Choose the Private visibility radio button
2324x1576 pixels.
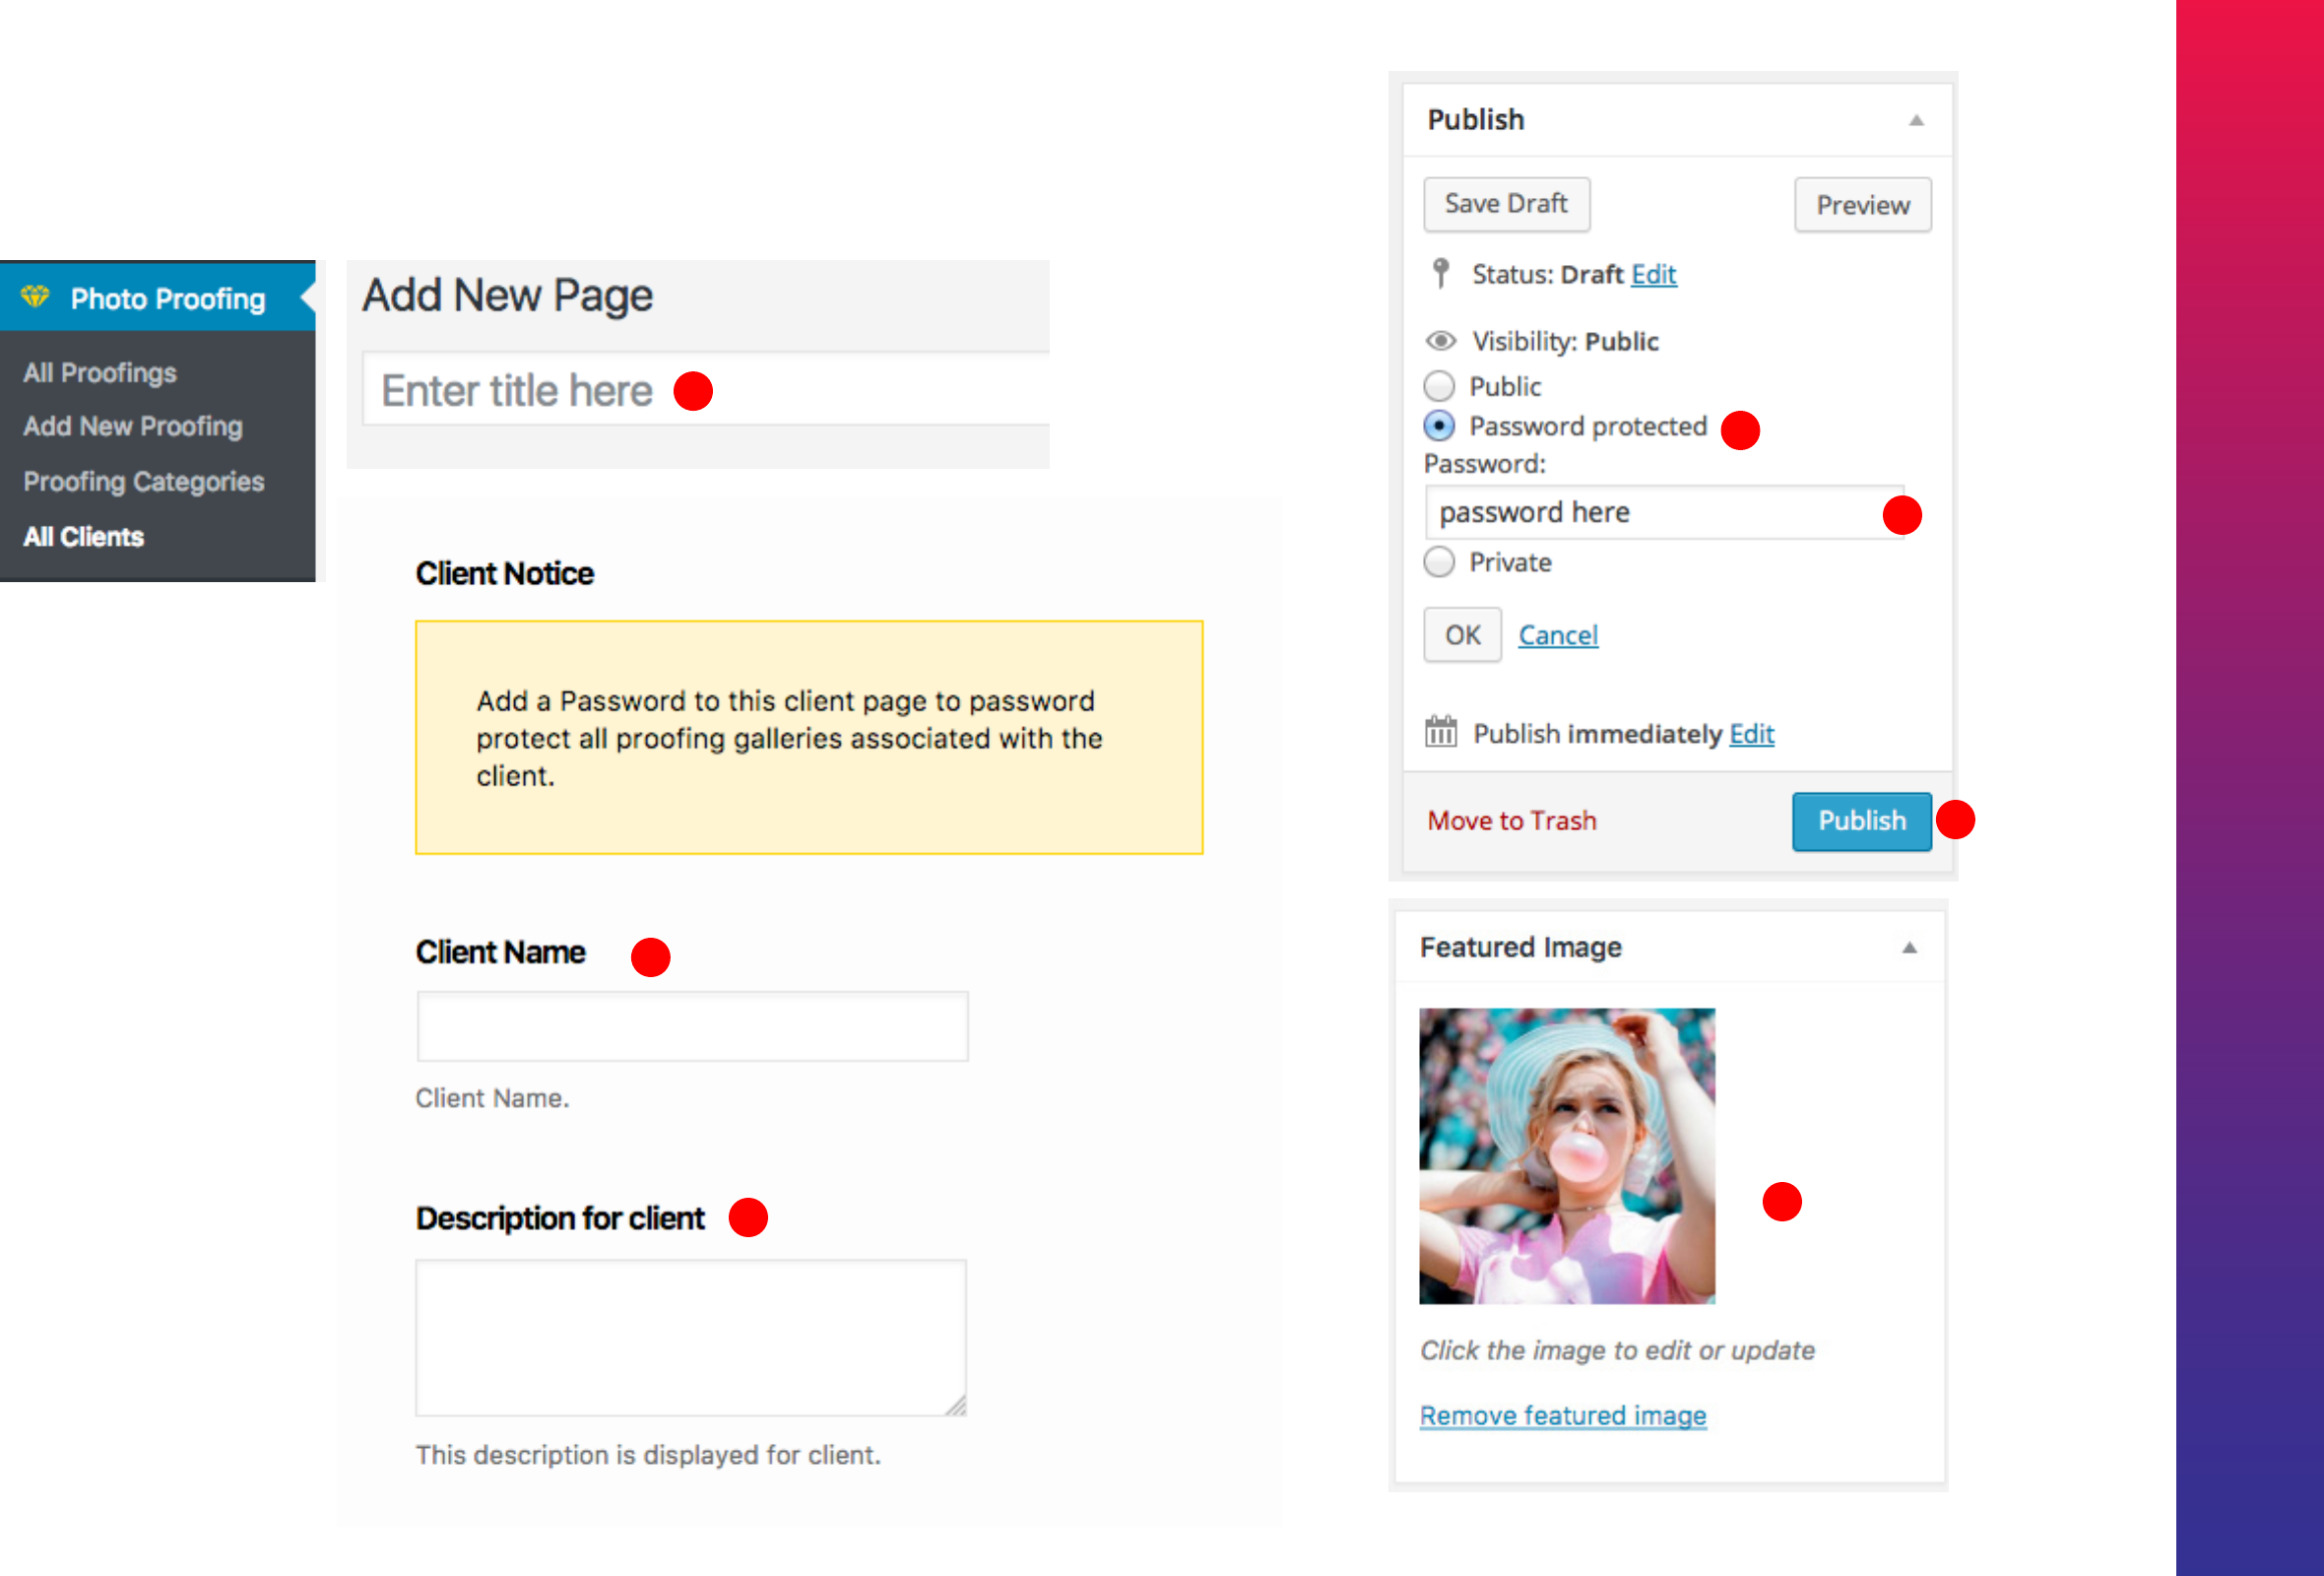click(x=1439, y=562)
